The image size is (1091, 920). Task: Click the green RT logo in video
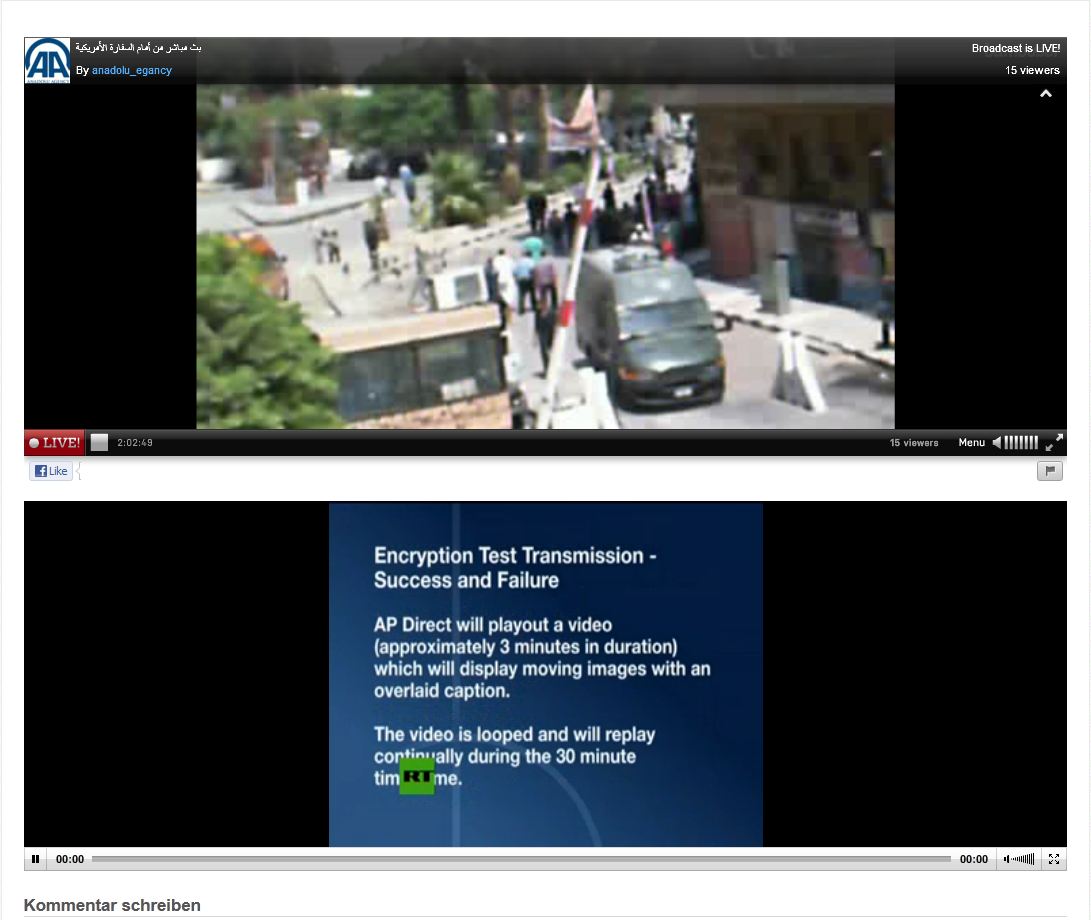tap(417, 776)
